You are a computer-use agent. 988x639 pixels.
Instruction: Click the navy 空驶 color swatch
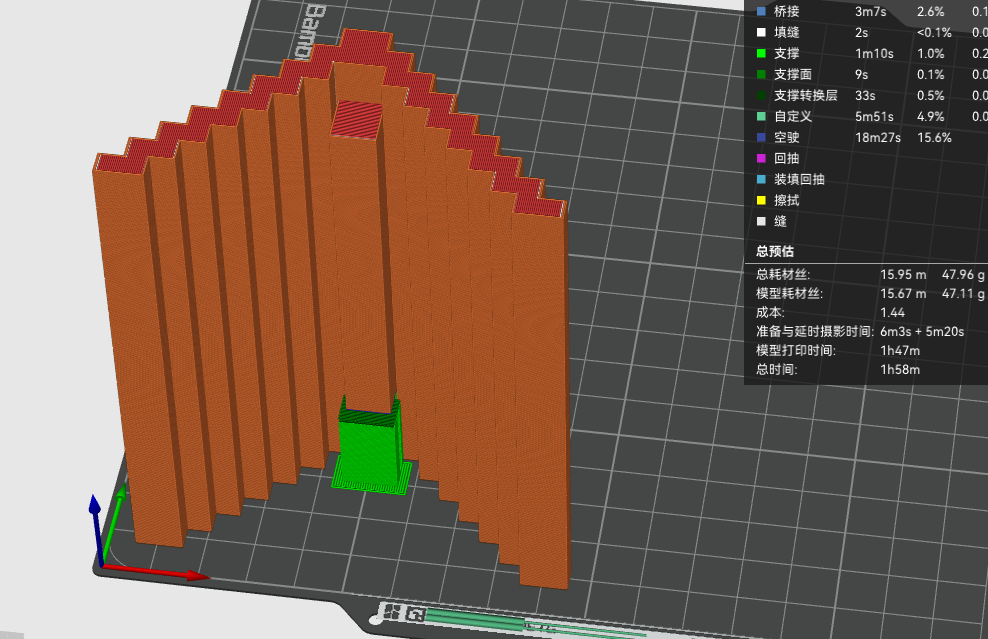[x=761, y=137]
